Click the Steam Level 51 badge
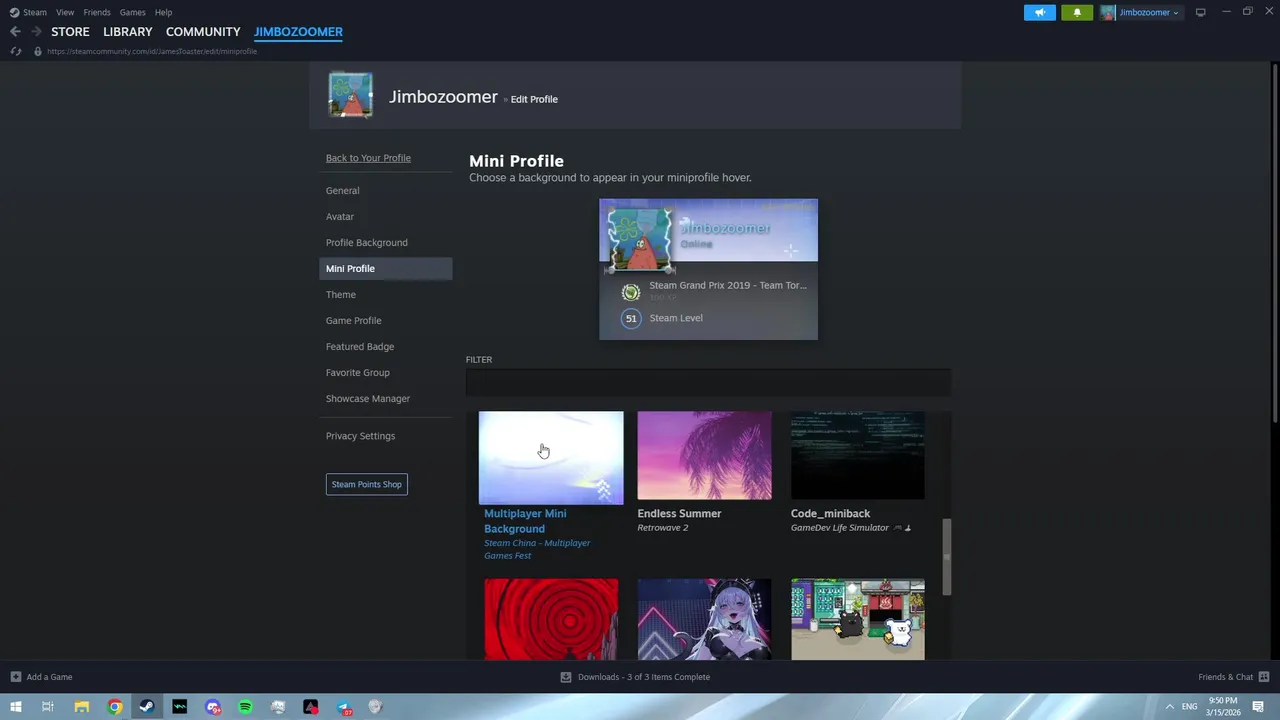 pos(630,318)
